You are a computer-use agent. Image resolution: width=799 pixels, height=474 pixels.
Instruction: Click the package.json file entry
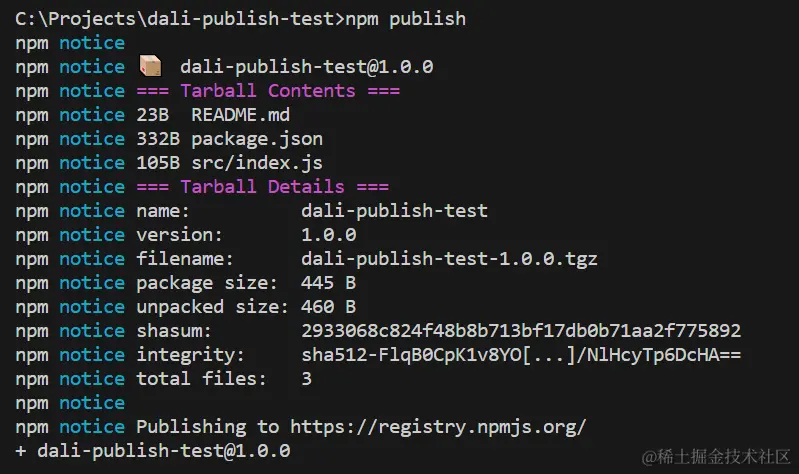[257, 139]
